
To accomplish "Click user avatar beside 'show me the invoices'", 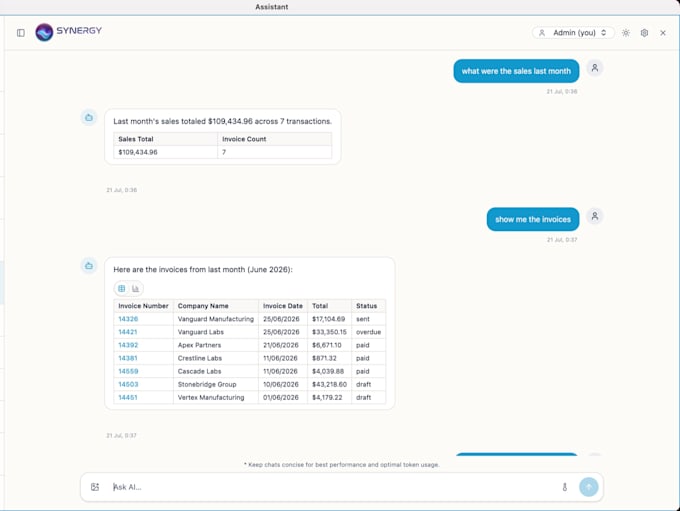I will point(595,216).
